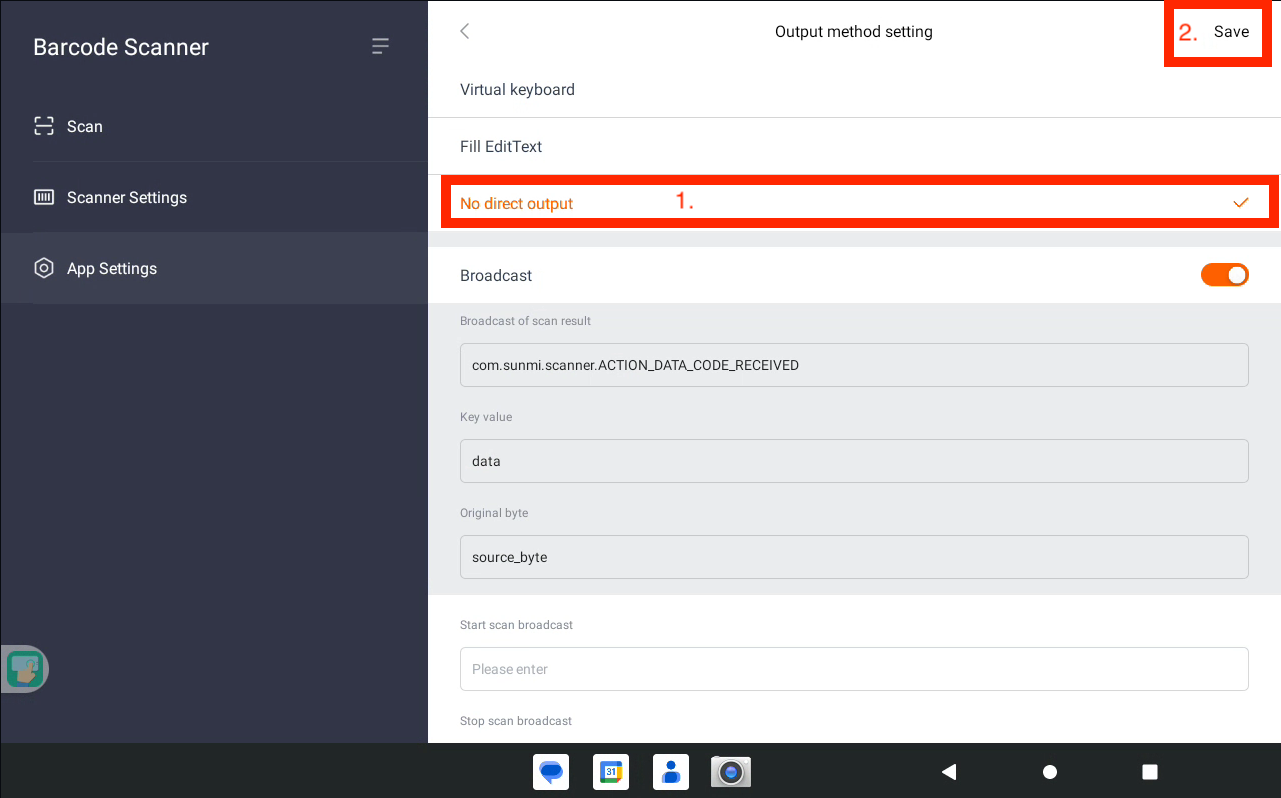Tap the floating touch assistant icon

25,669
